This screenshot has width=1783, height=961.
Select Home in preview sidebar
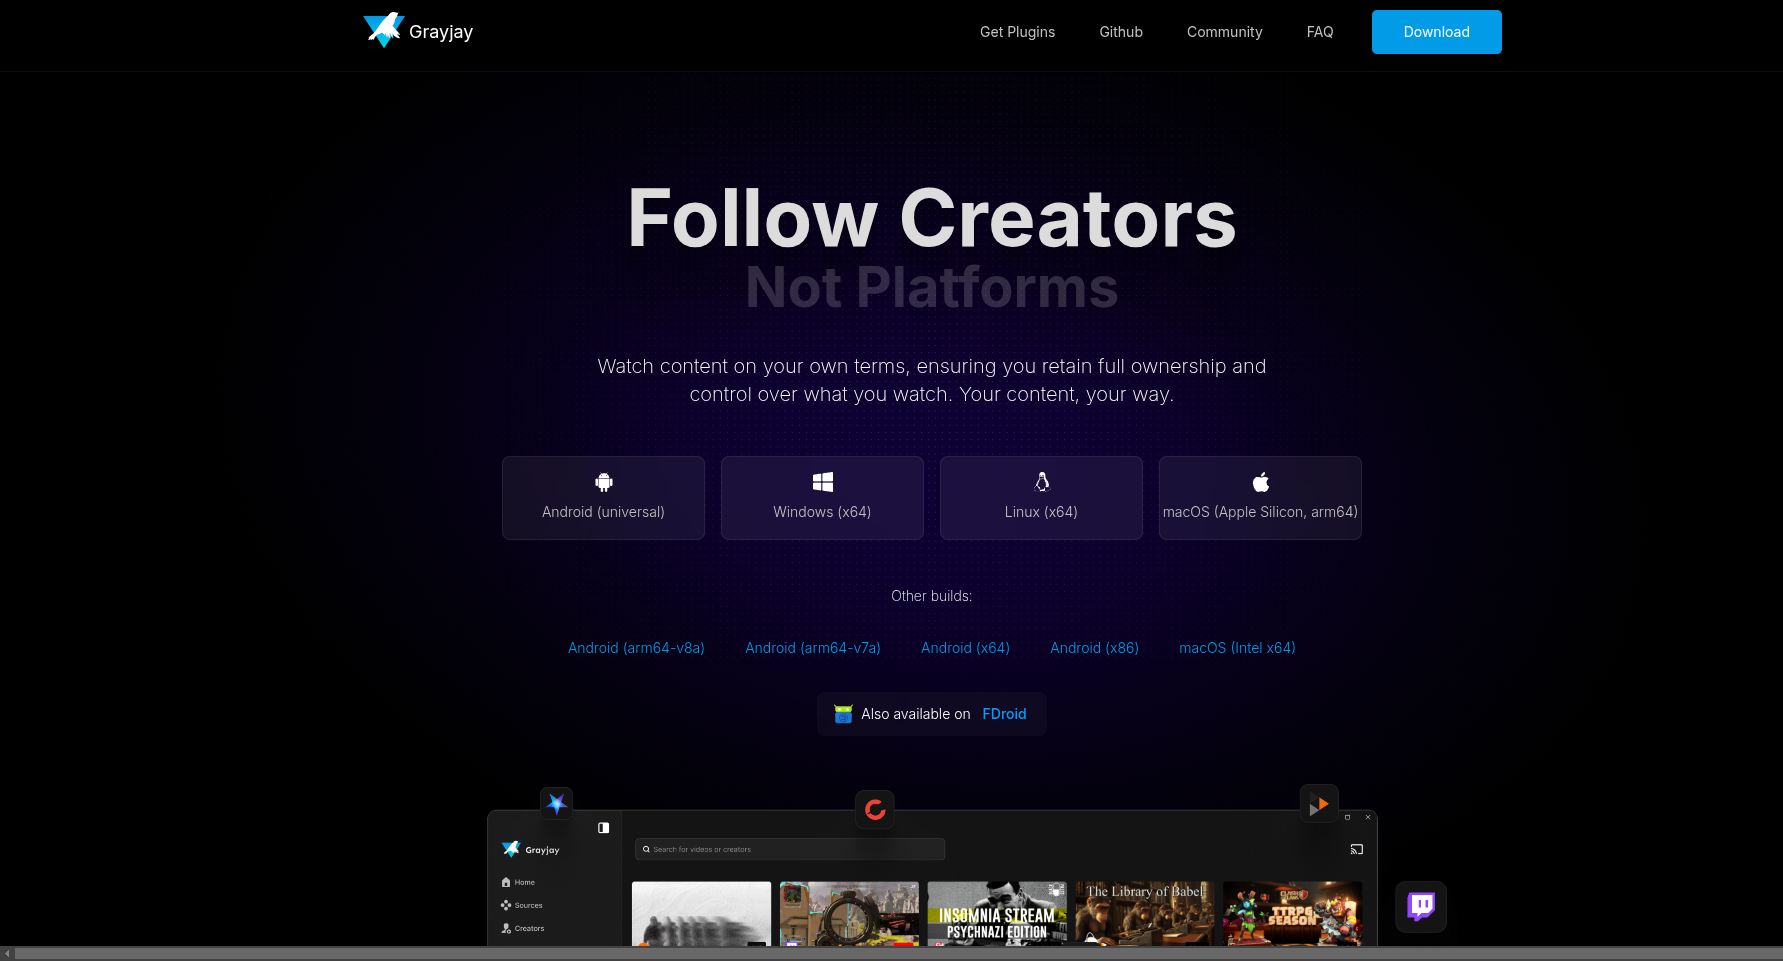[x=518, y=882]
